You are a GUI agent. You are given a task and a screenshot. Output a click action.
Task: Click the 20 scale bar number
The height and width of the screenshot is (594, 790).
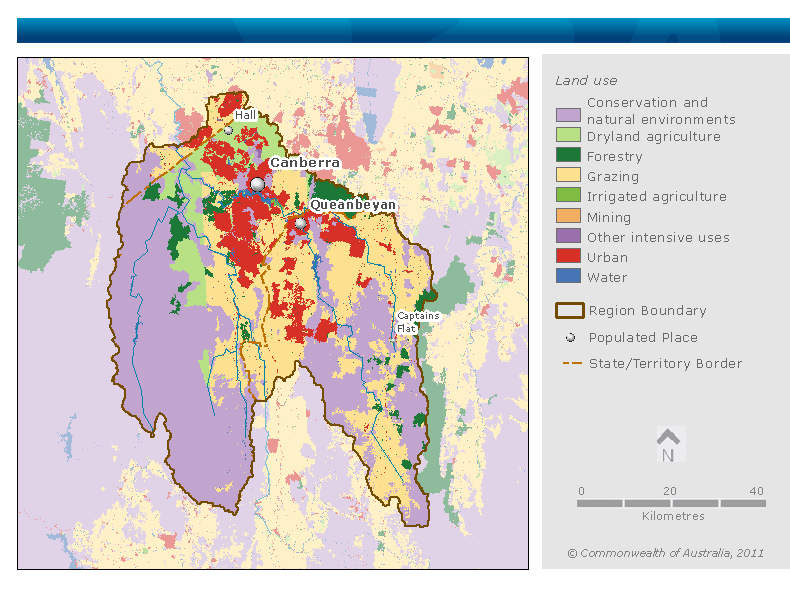tap(670, 491)
